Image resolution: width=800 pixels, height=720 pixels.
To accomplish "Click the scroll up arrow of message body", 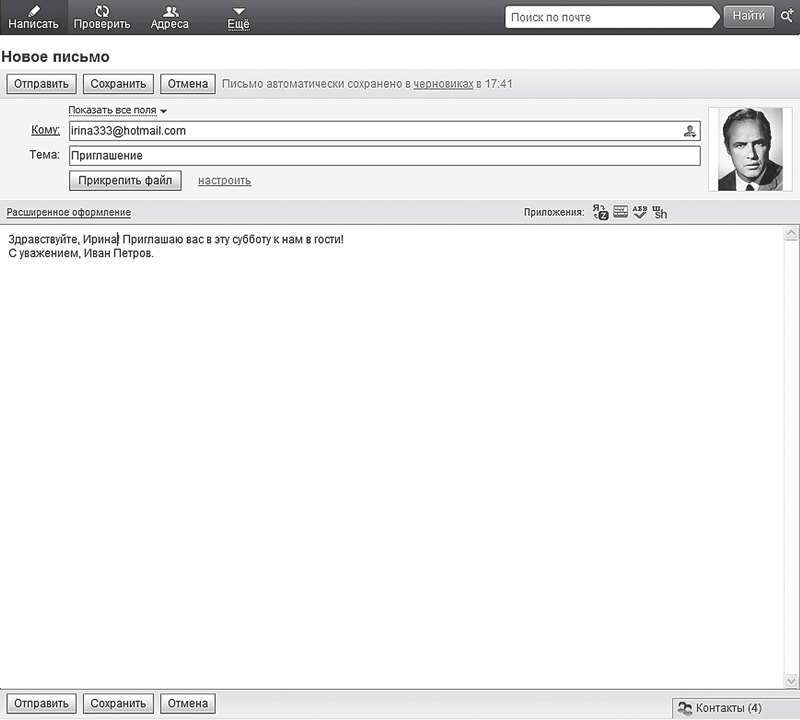I will pos(791,233).
